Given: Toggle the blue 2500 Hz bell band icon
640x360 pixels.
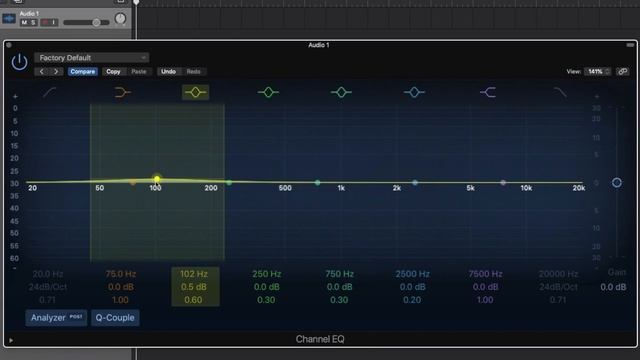Looking at the screenshot, I should pos(414,93).
